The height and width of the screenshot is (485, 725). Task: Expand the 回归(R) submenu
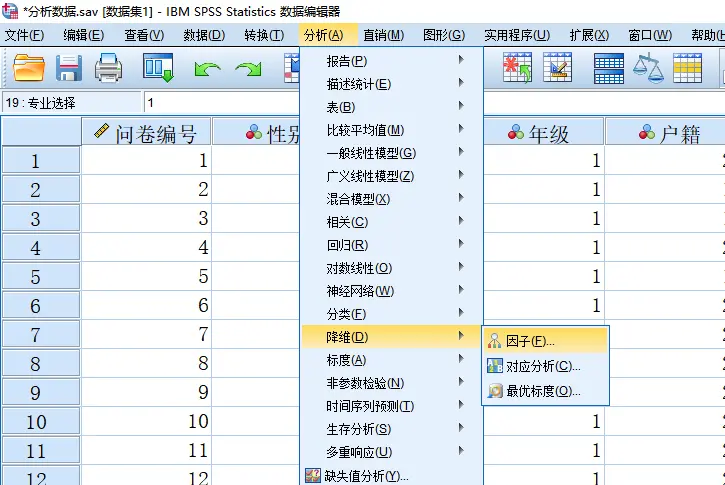pos(391,245)
